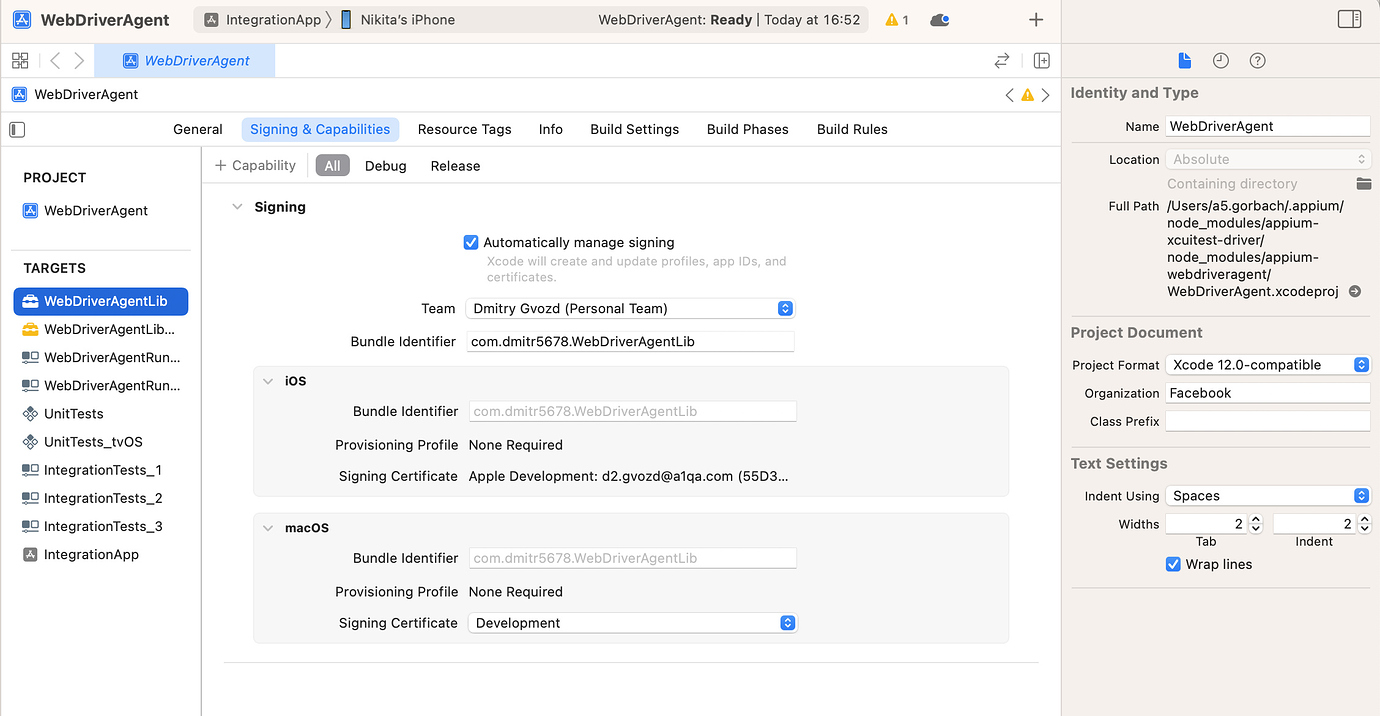The image size is (1380, 716).
Task: Open the Project Format dropdown
Action: 1361,364
